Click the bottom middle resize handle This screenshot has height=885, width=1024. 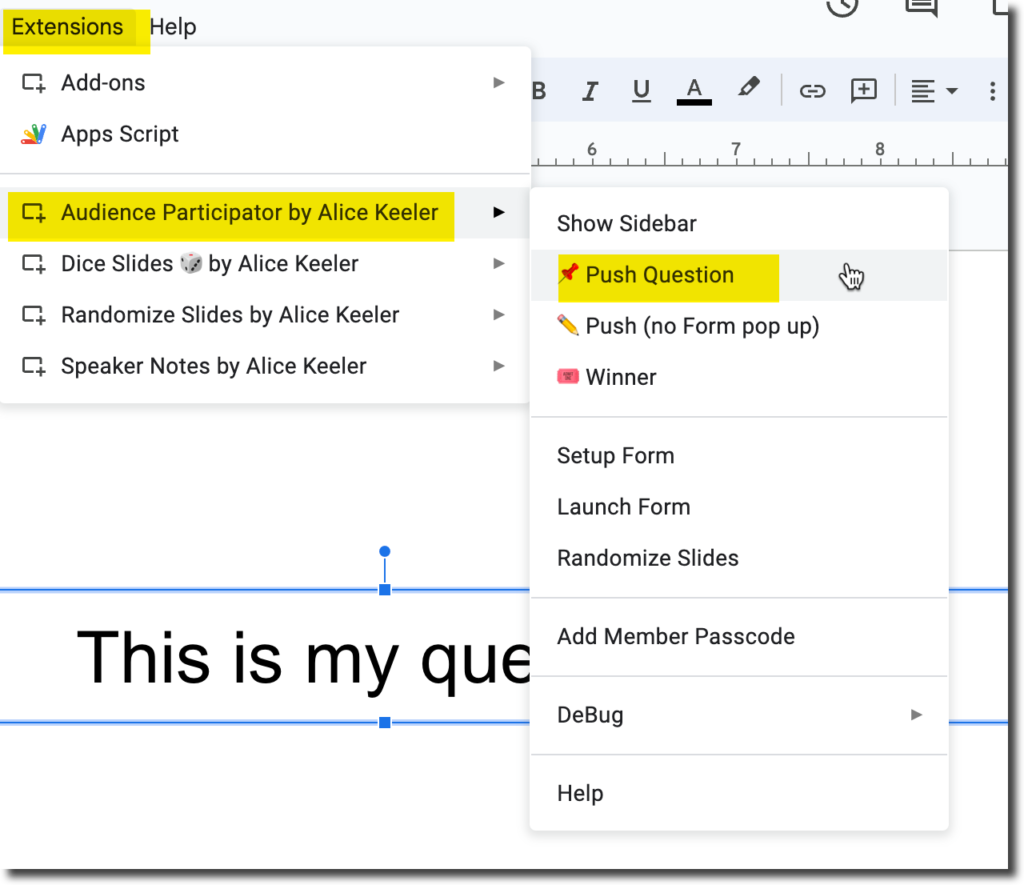click(385, 722)
